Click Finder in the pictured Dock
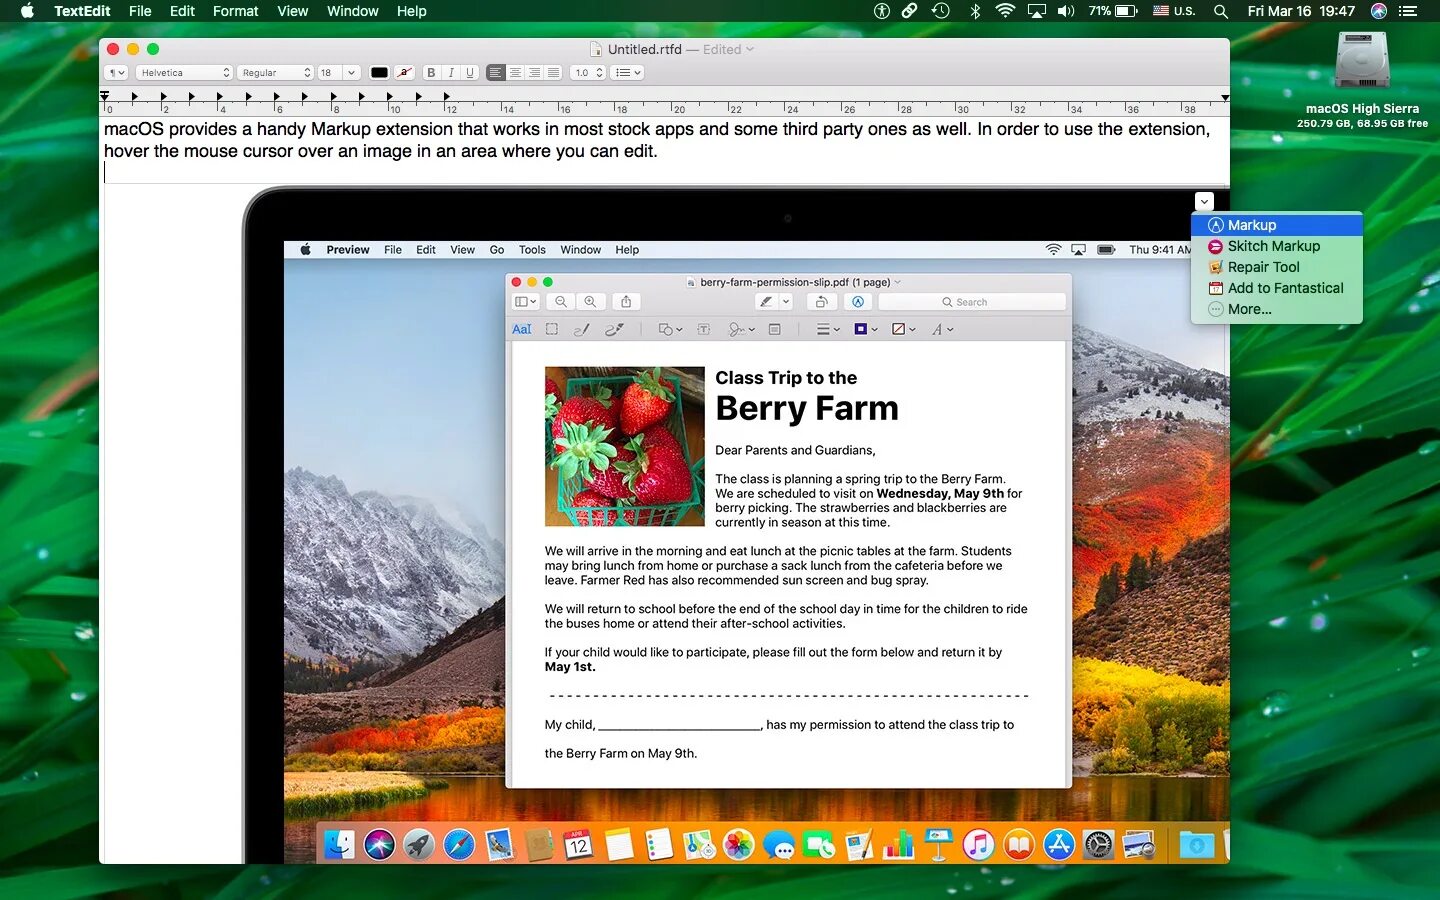The height and width of the screenshot is (900, 1440). tap(340, 845)
